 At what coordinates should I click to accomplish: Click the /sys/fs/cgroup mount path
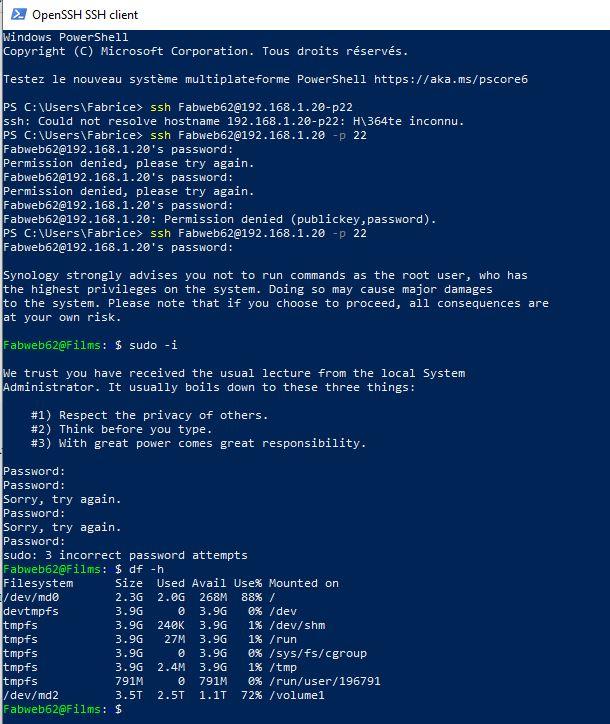pos(318,653)
